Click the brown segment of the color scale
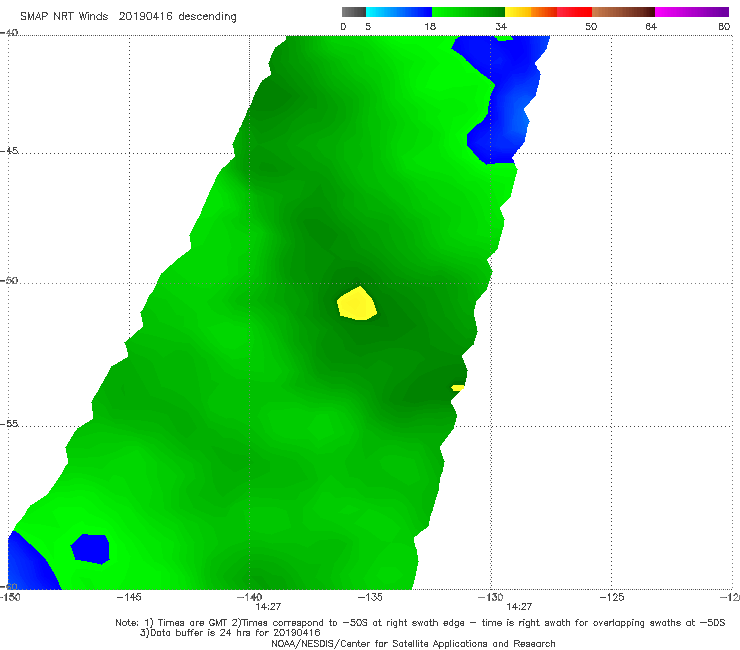The width and height of the screenshot is (740, 650). (x=623, y=12)
